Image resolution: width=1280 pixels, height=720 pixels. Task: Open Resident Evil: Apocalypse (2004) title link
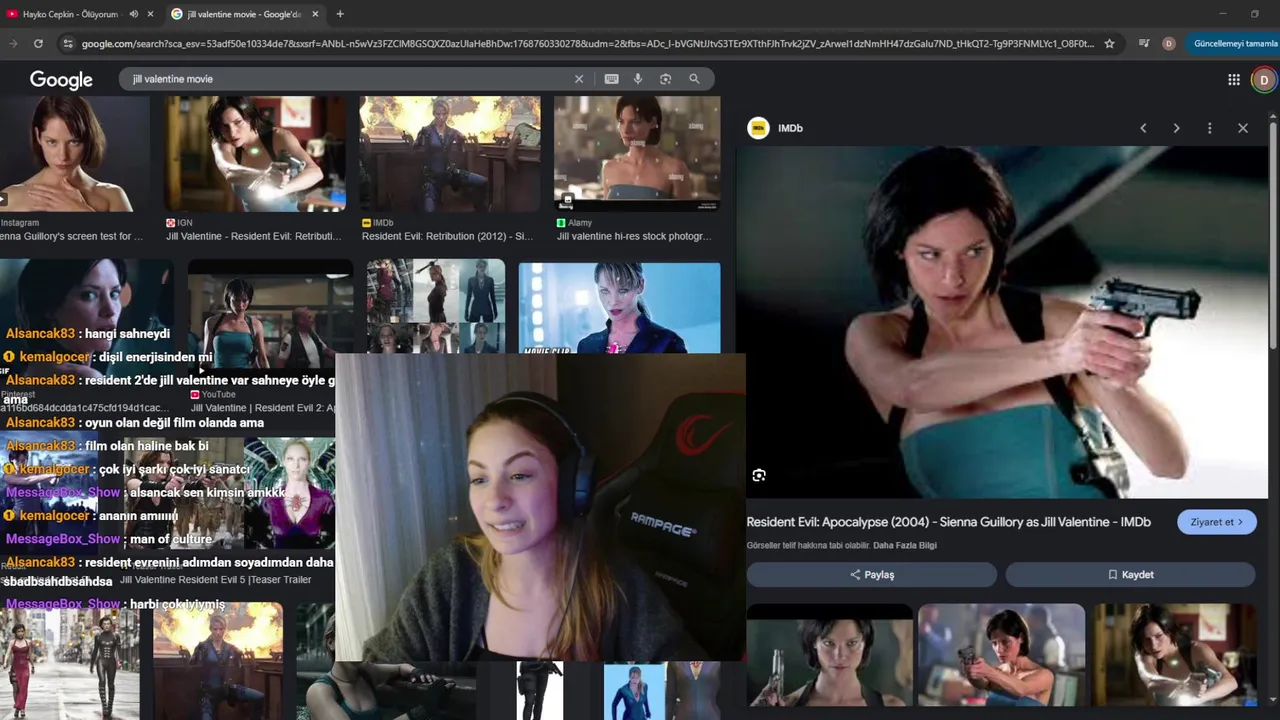pos(948,522)
